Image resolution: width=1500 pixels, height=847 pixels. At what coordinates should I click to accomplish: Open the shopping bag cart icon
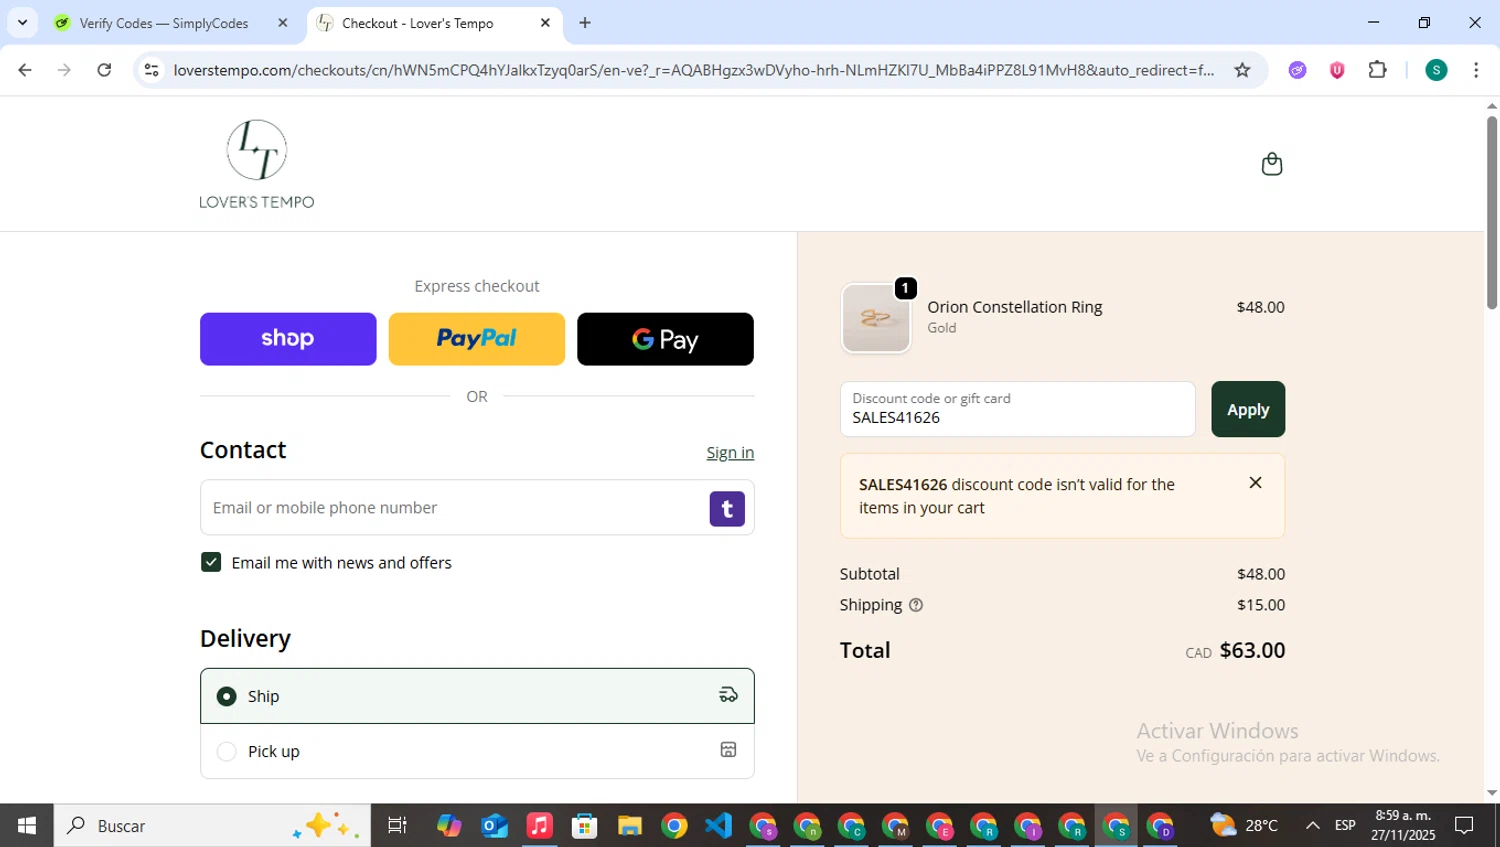1271,164
